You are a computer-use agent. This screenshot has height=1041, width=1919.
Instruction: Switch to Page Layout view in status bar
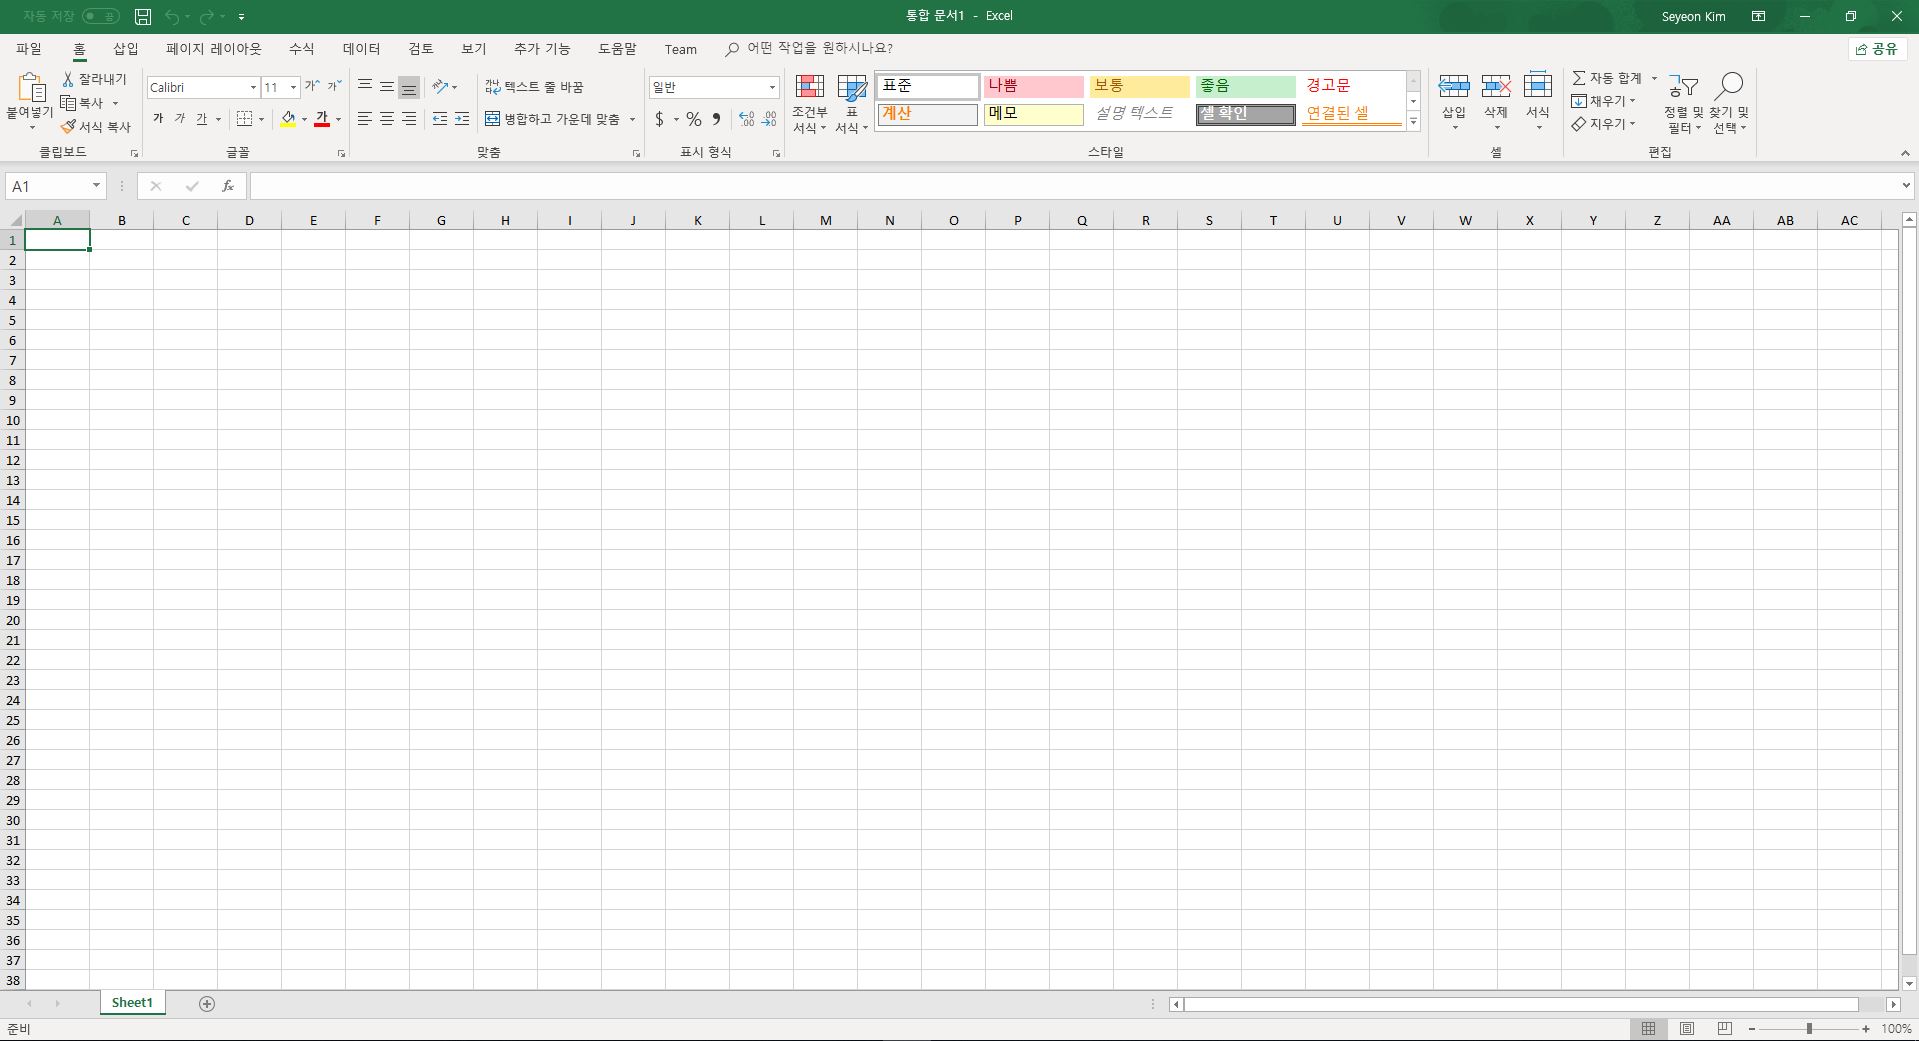point(1687,1028)
